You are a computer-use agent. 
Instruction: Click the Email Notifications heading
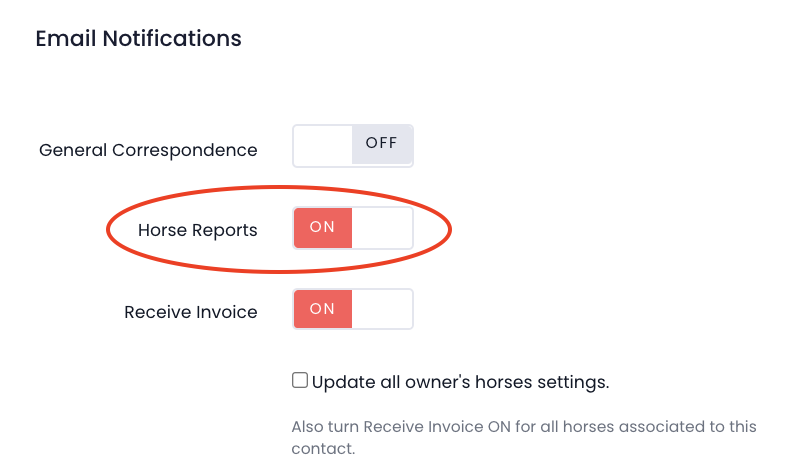tap(138, 39)
